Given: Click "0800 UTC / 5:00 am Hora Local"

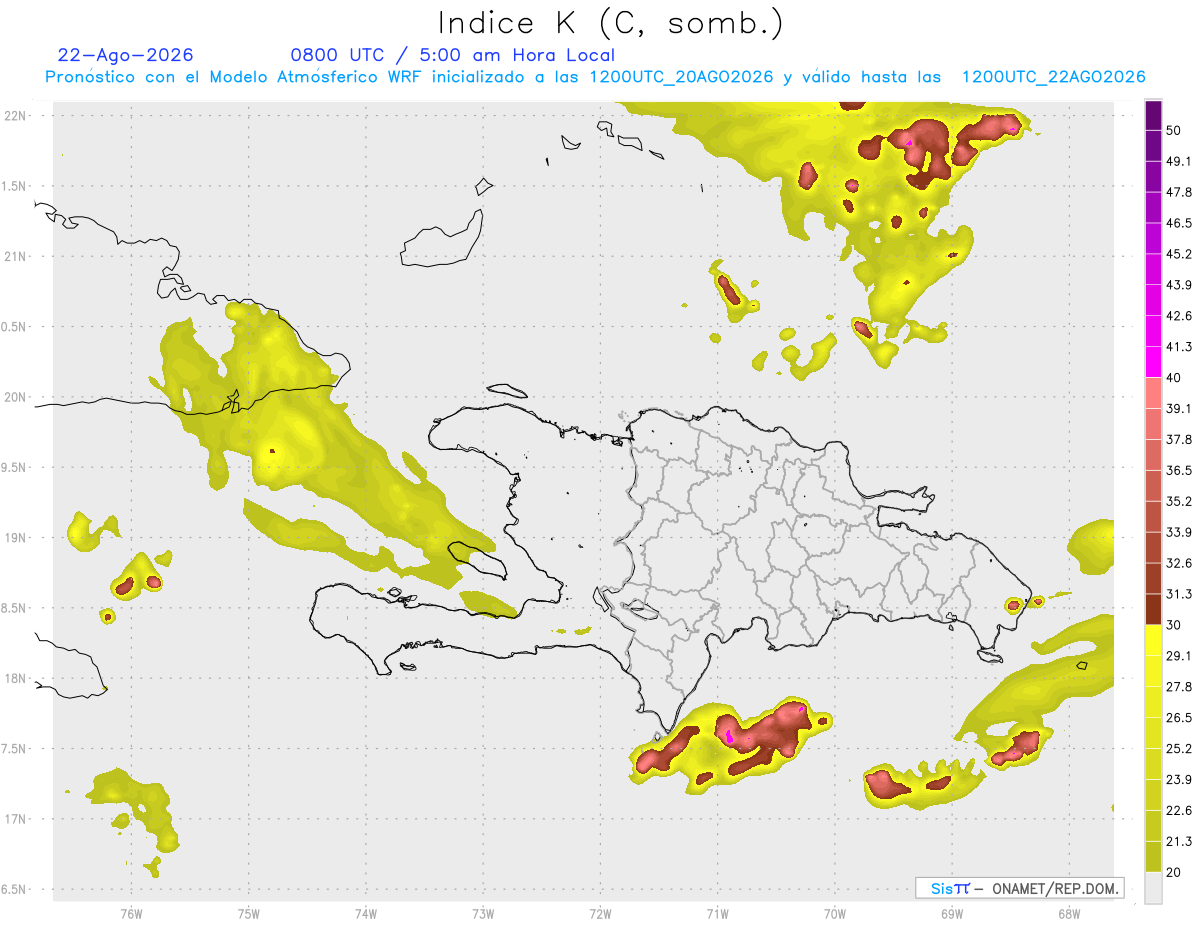Looking at the screenshot, I should [x=453, y=55].
